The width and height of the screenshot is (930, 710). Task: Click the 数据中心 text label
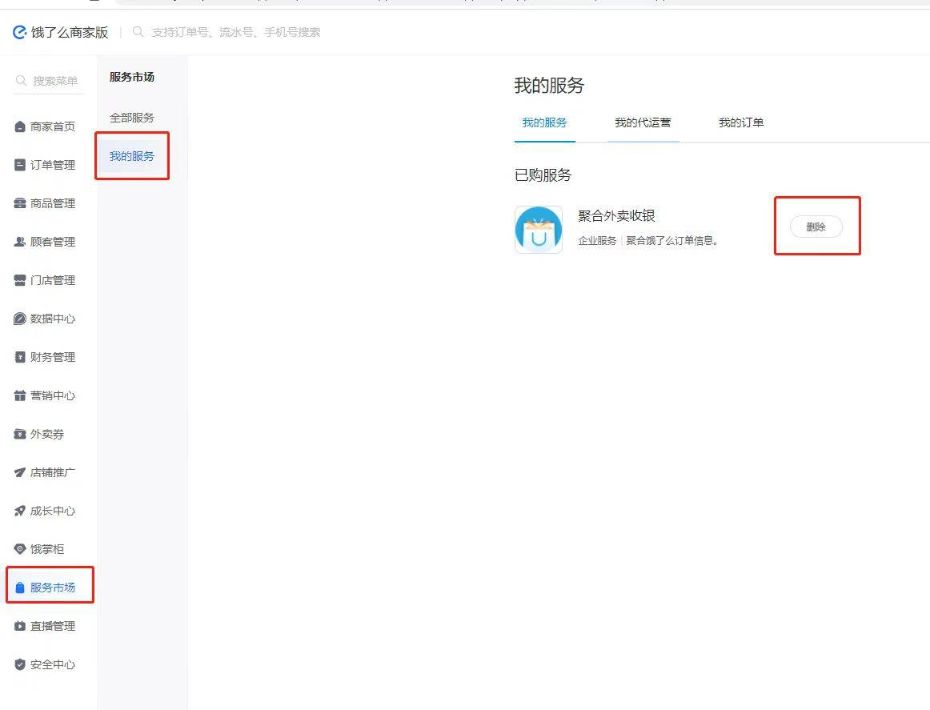[53, 319]
